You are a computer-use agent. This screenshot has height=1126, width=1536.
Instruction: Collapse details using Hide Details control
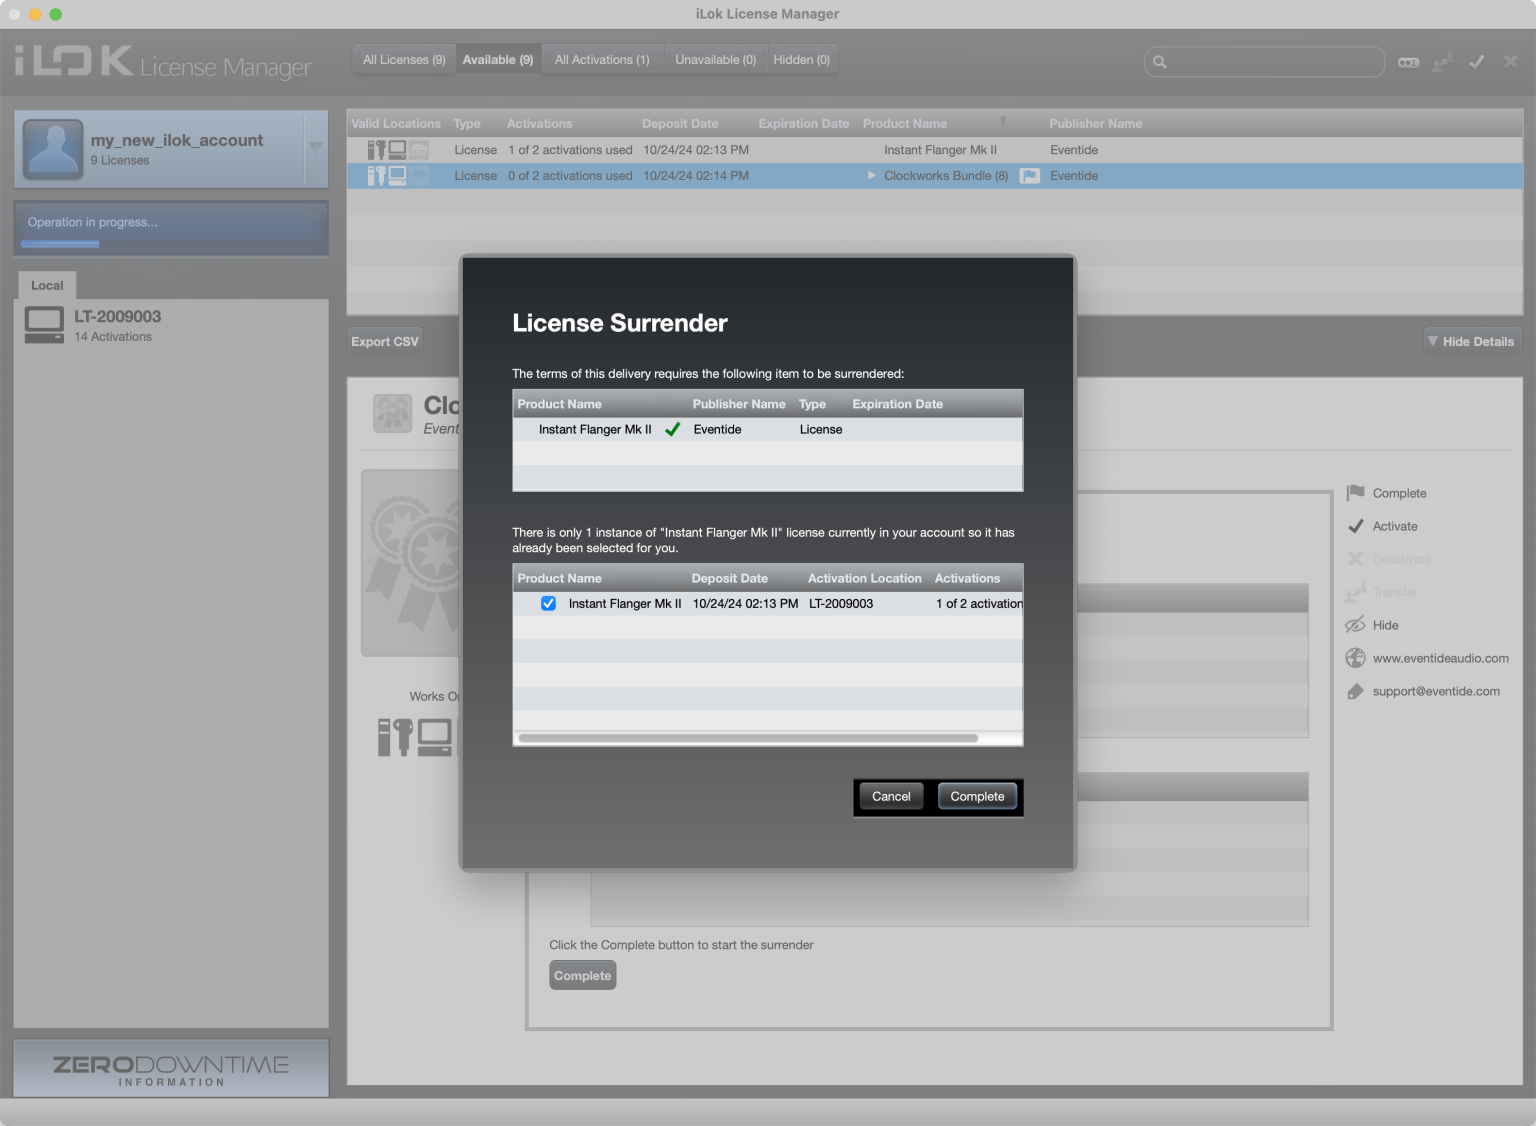(x=1471, y=341)
